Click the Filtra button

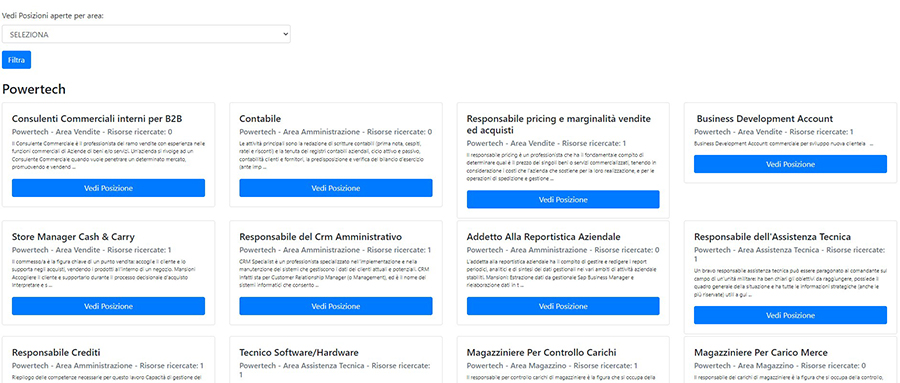16,60
